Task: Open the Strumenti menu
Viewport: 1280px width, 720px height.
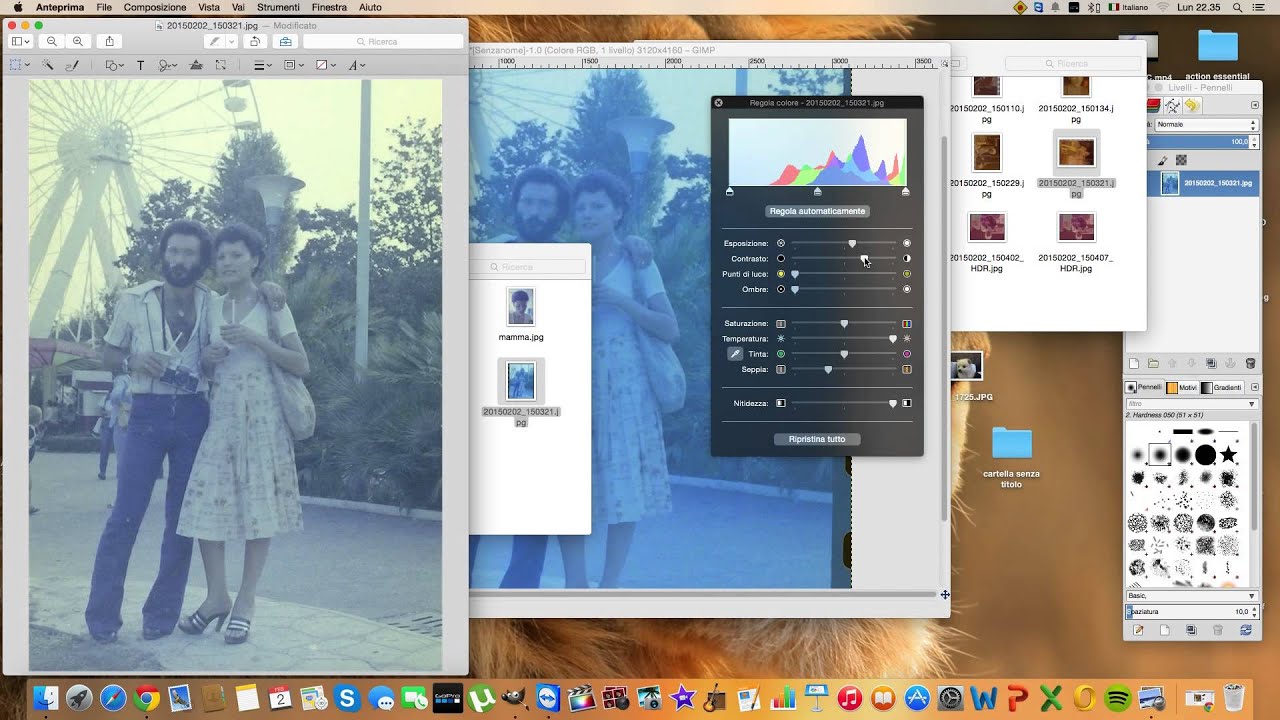Action: [x=278, y=7]
